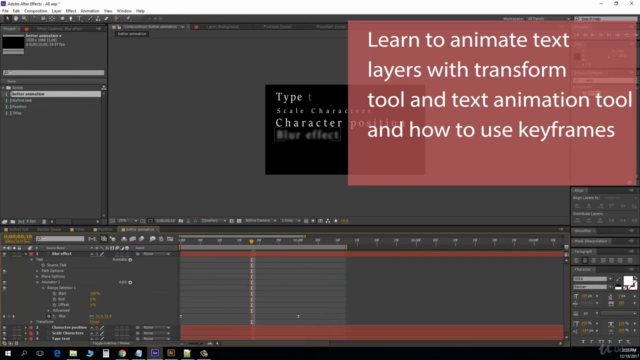This screenshot has width=640, height=360.
Task: Switch to Render Queue tab
Action: click(x=49, y=230)
